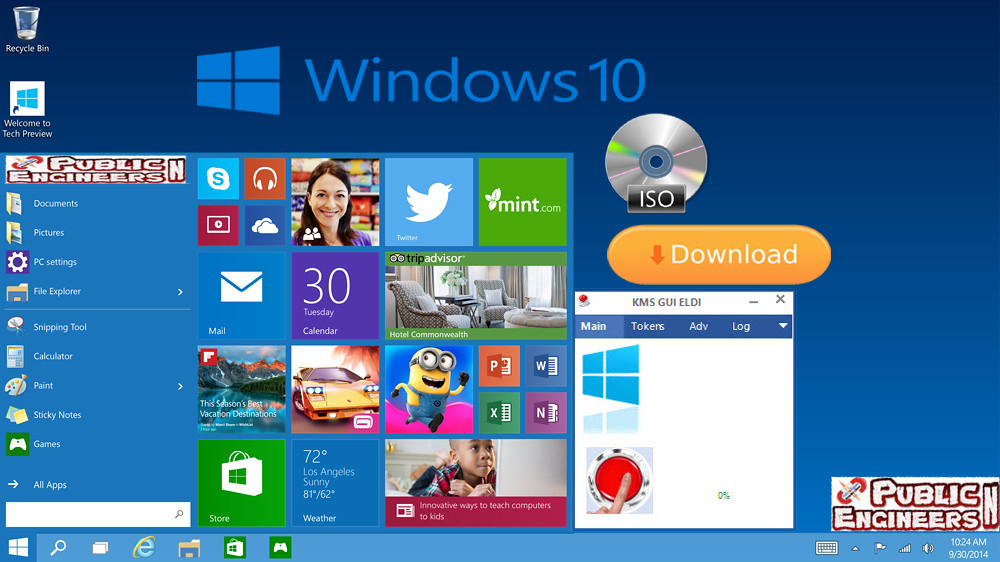
Task: Launch Snipping Tool from Start menu
Action: point(97,327)
